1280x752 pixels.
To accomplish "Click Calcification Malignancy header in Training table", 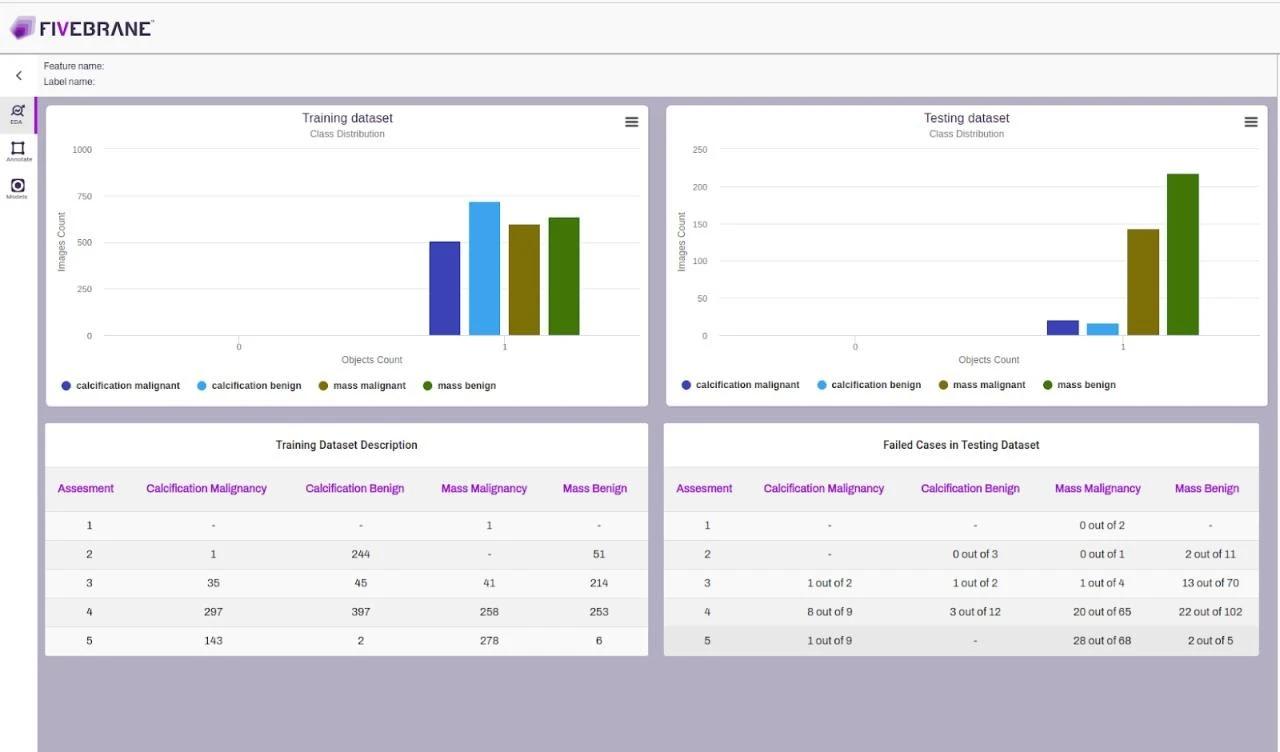I will 206,489.
